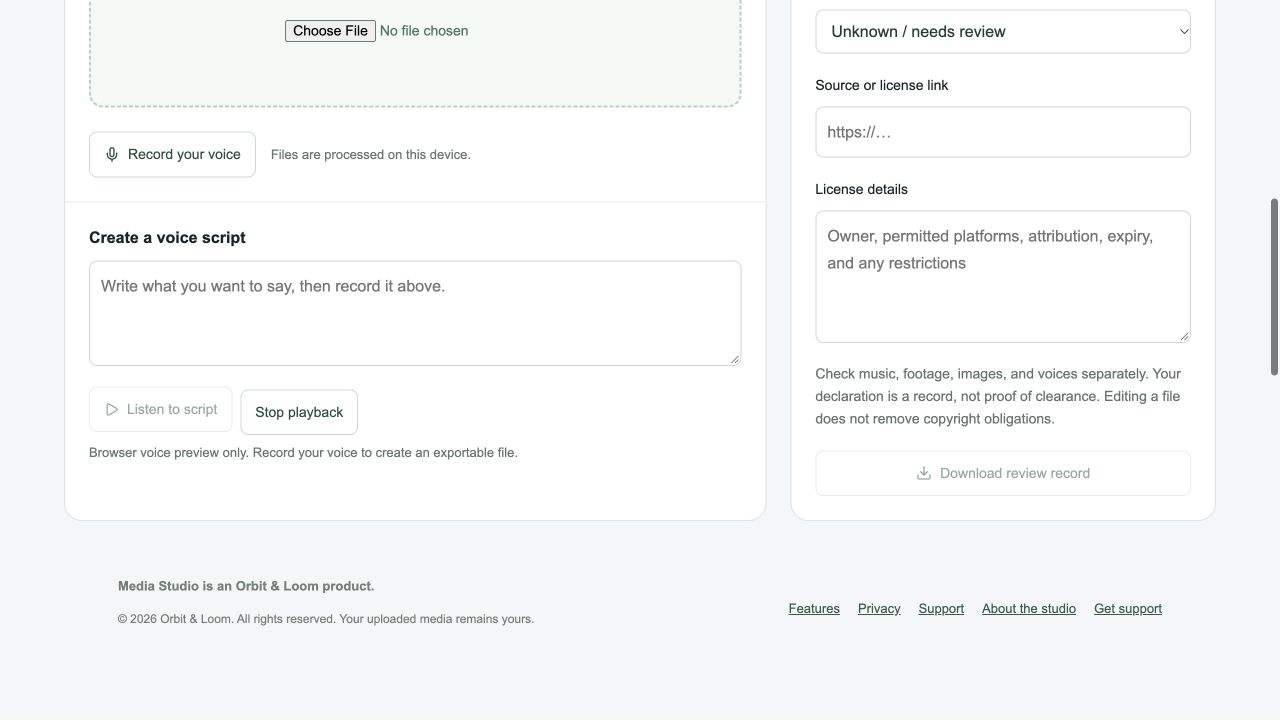
Task: Click the Source or license link label
Action: point(882,85)
